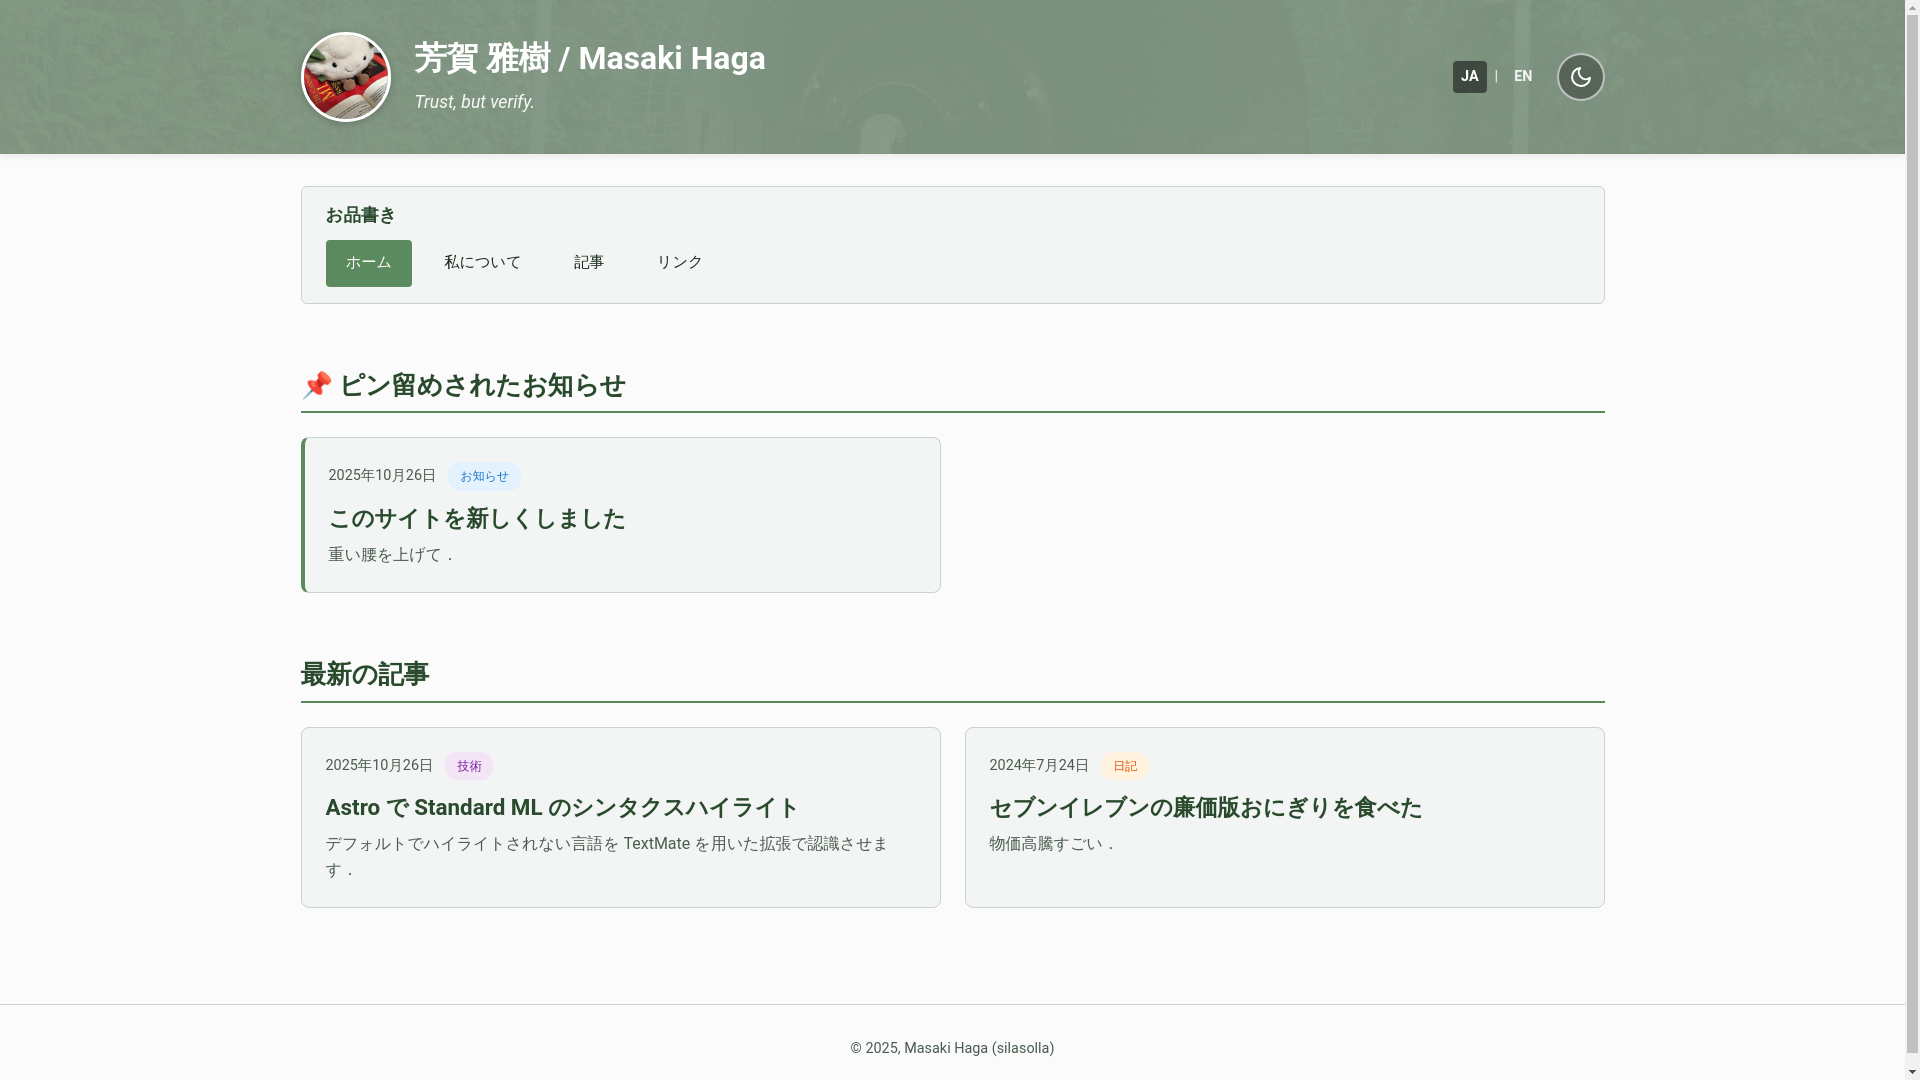Go to 私について page
Image resolution: width=1920 pixels, height=1080 pixels.
pos(482,263)
